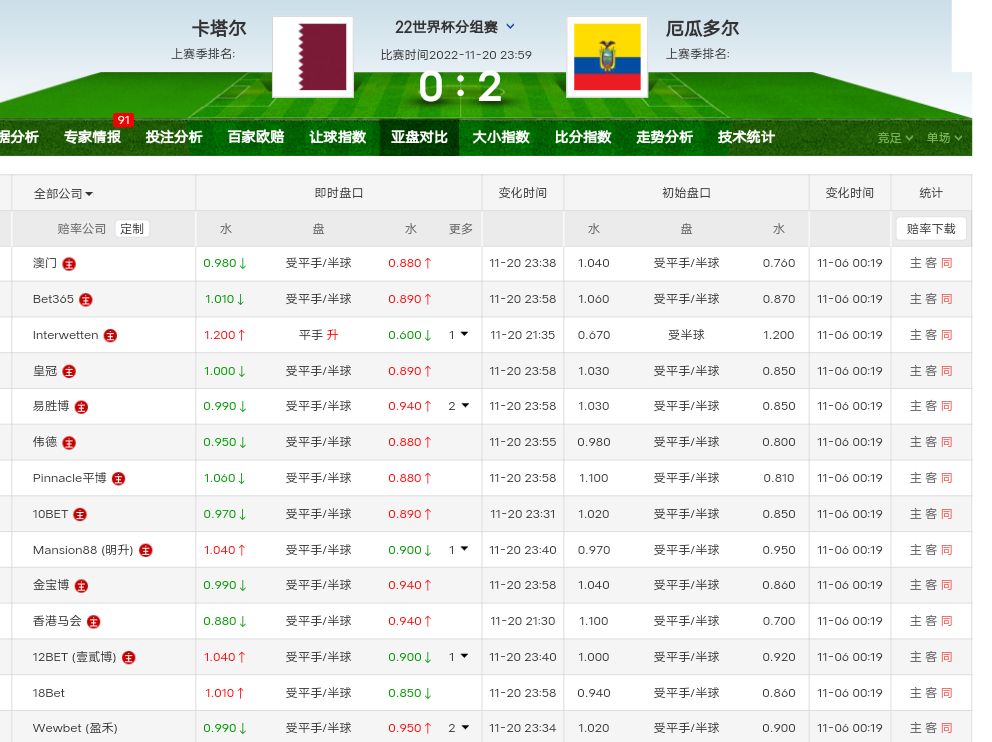Click the 主 icon beside 10BET
The height and width of the screenshot is (742, 992).
click(x=80, y=515)
